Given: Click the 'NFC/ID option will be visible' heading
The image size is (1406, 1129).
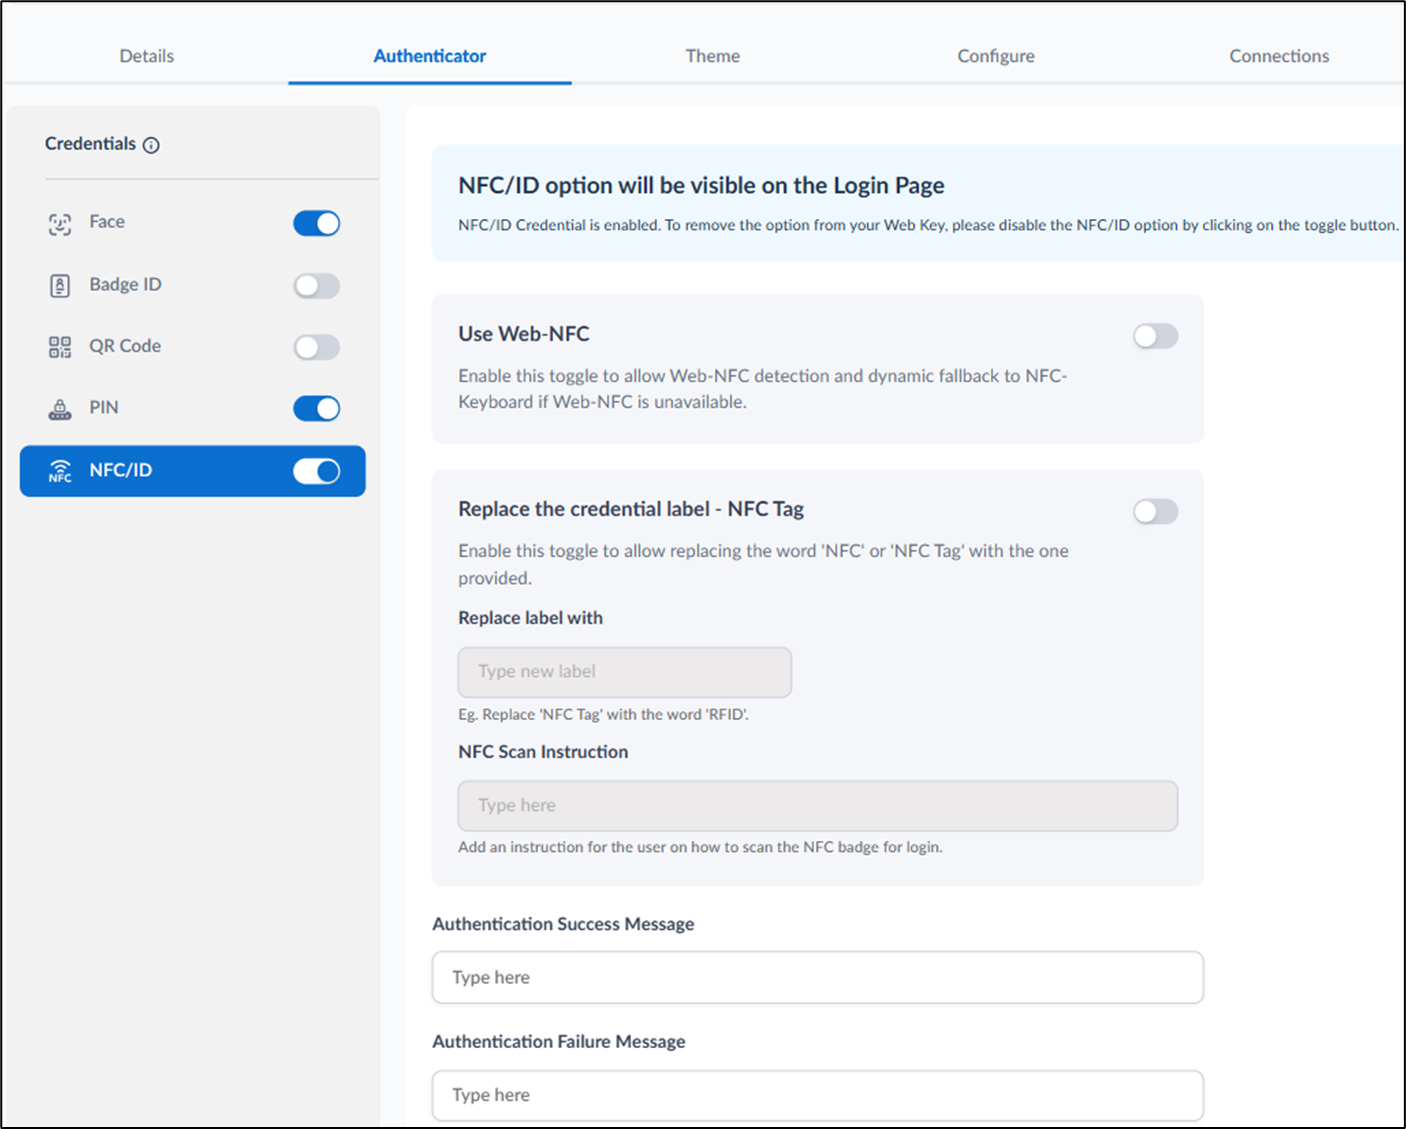Looking at the screenshot, I should coord(701,186).
